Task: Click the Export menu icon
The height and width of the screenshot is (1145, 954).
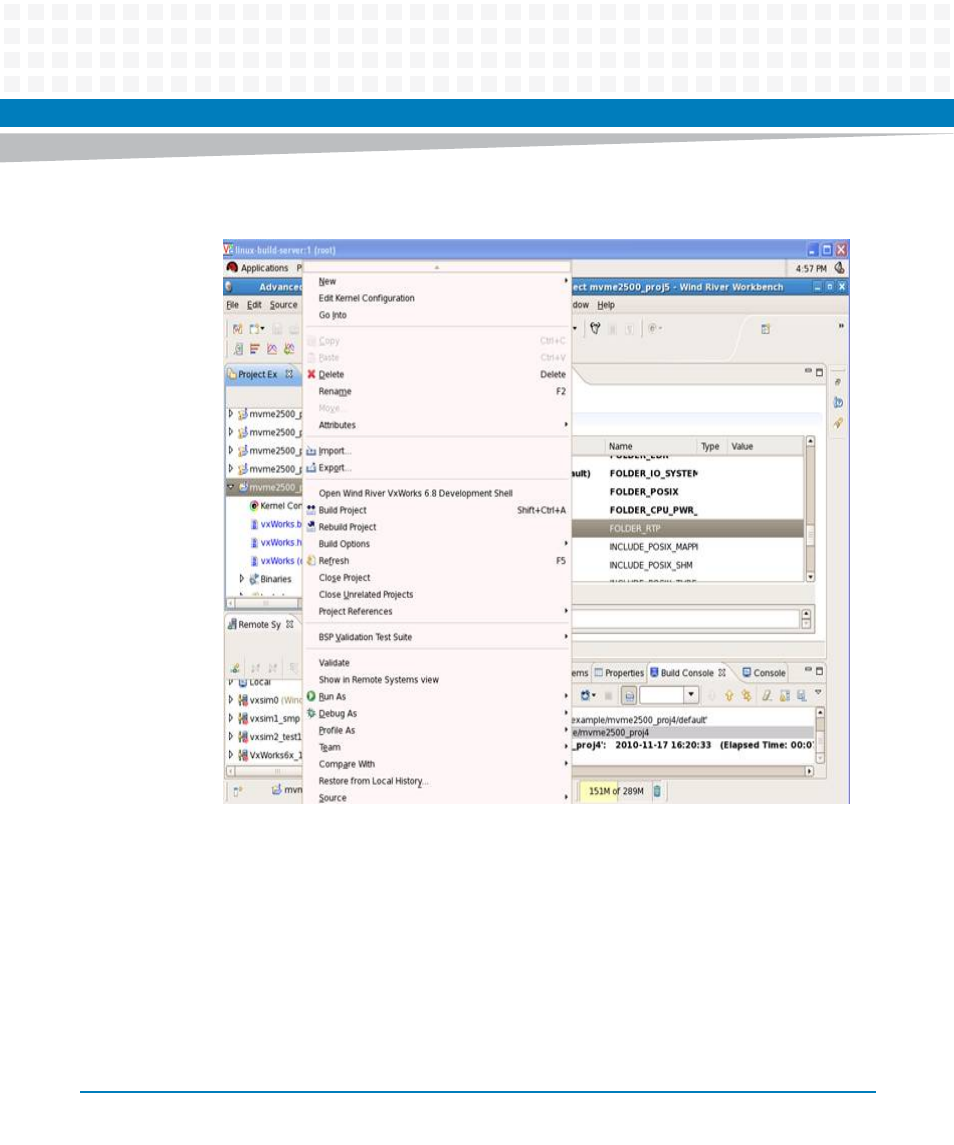Action: click(x=311, y=468)
